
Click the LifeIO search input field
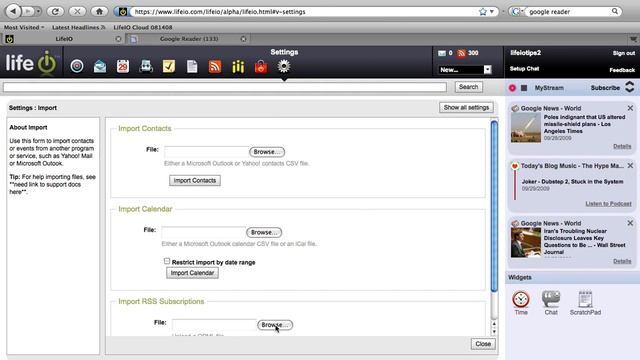click(225, 87)
